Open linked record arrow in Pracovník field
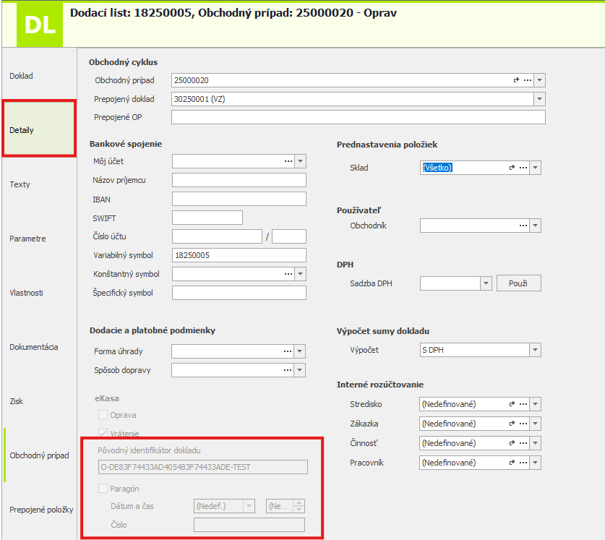The image size is (605, 540). 512,462
